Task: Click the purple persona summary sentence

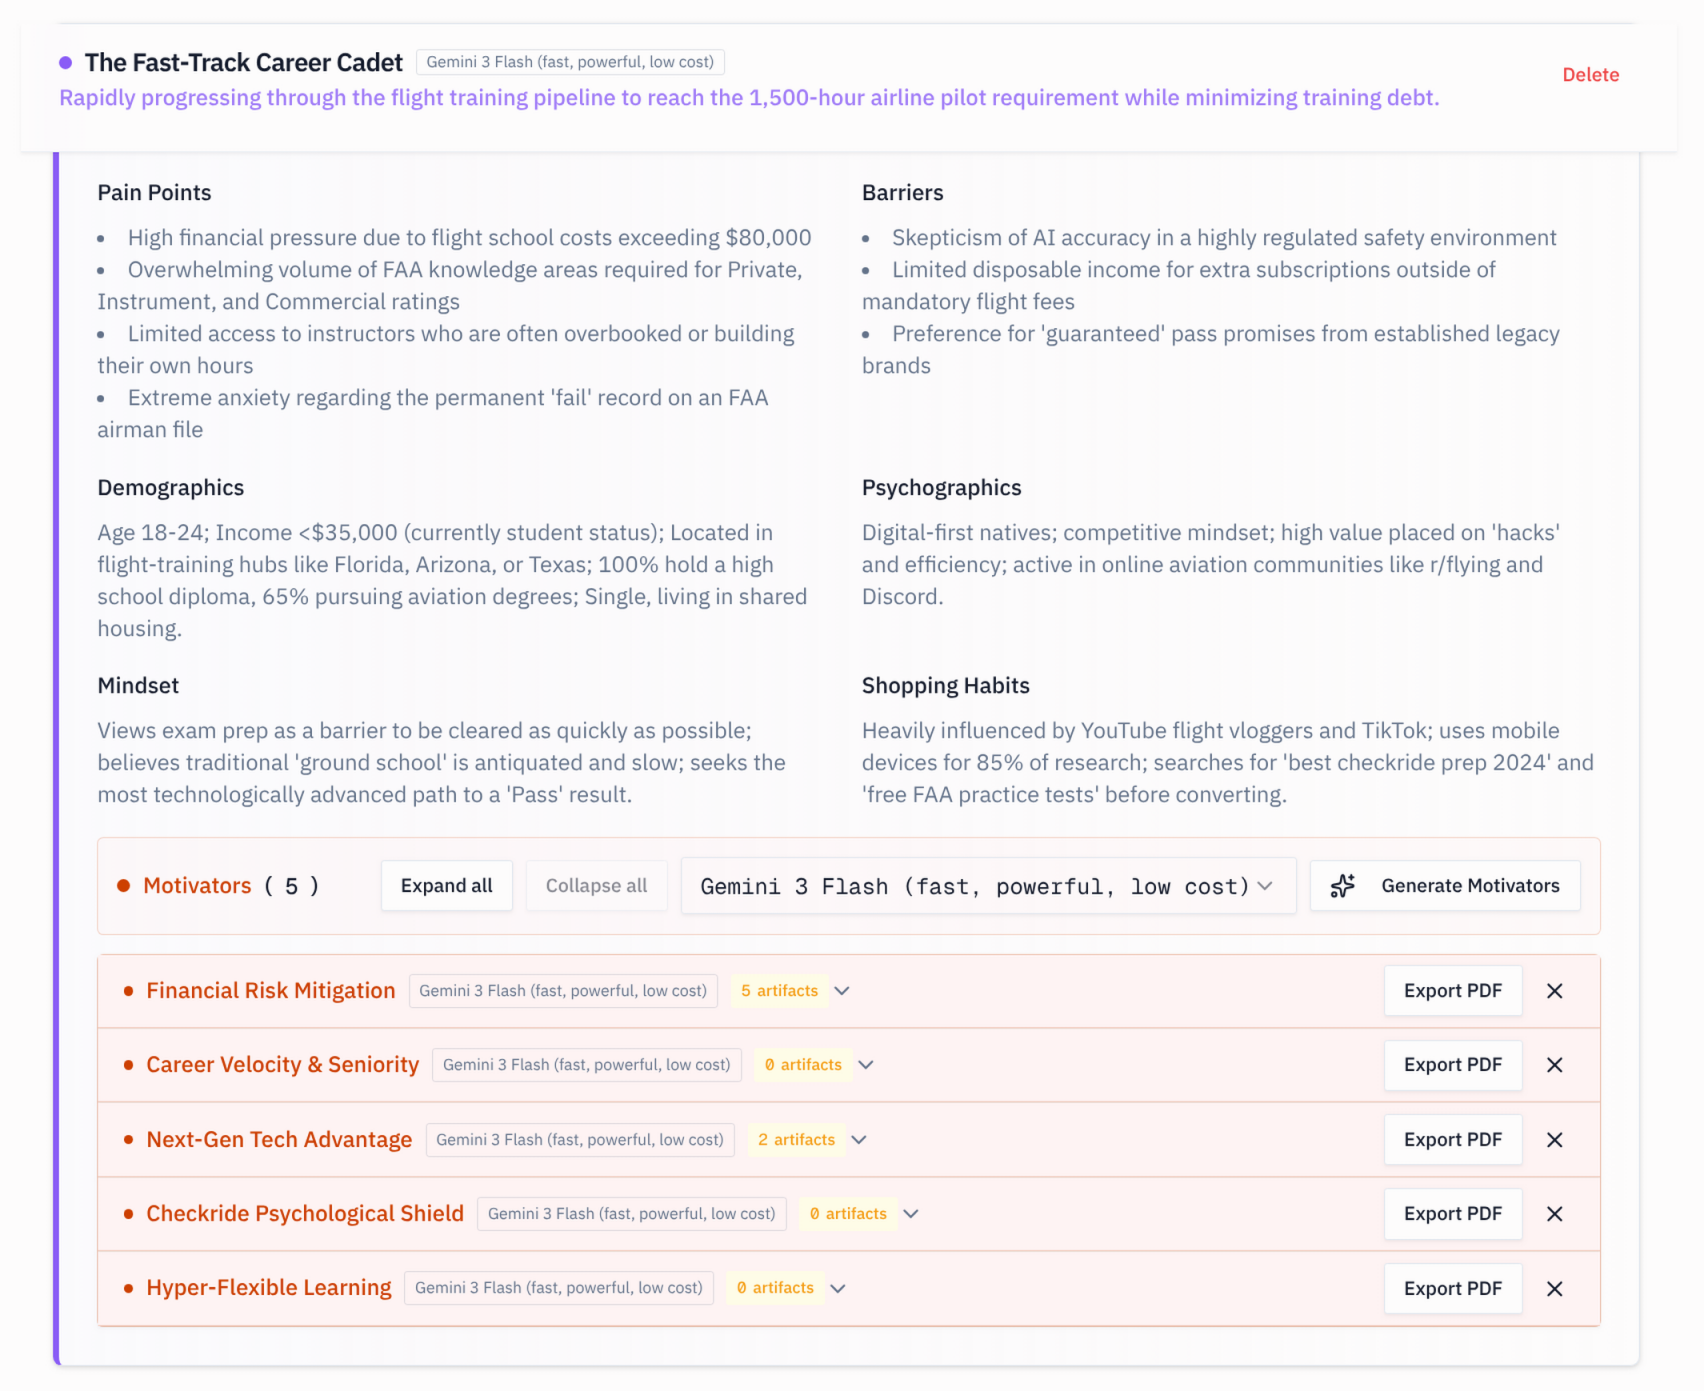Action: tap(749, 98)
